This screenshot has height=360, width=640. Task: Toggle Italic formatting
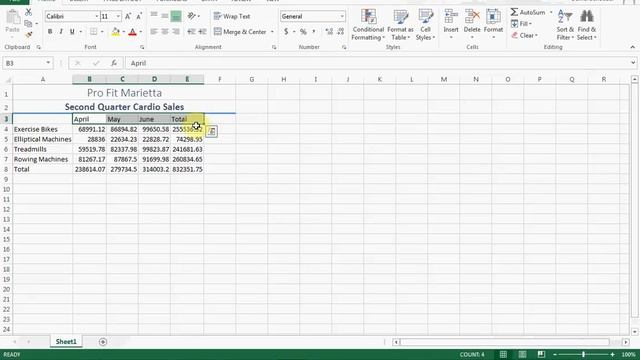pyautogui.click(x=61, y=31)
